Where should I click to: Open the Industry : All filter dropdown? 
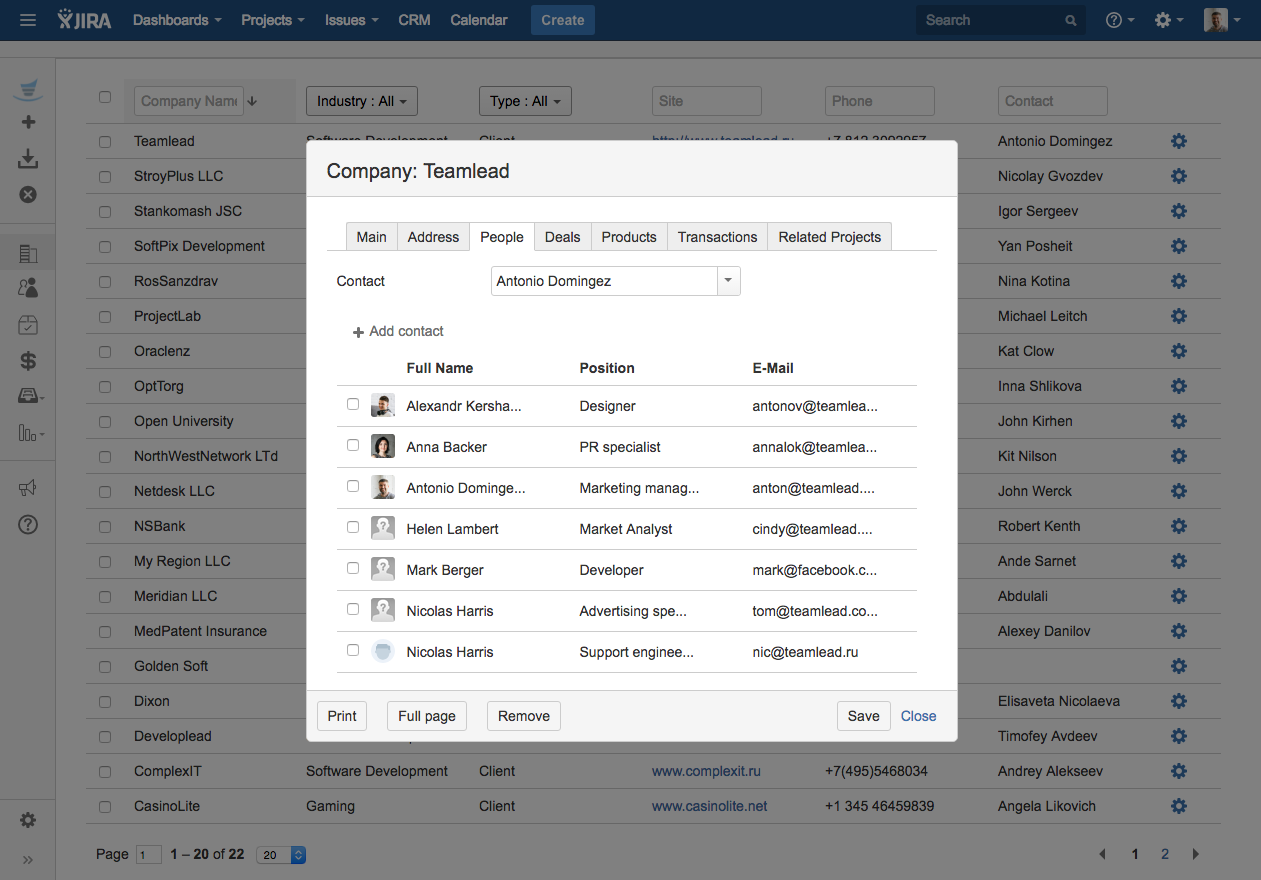[x=361, y=101]
